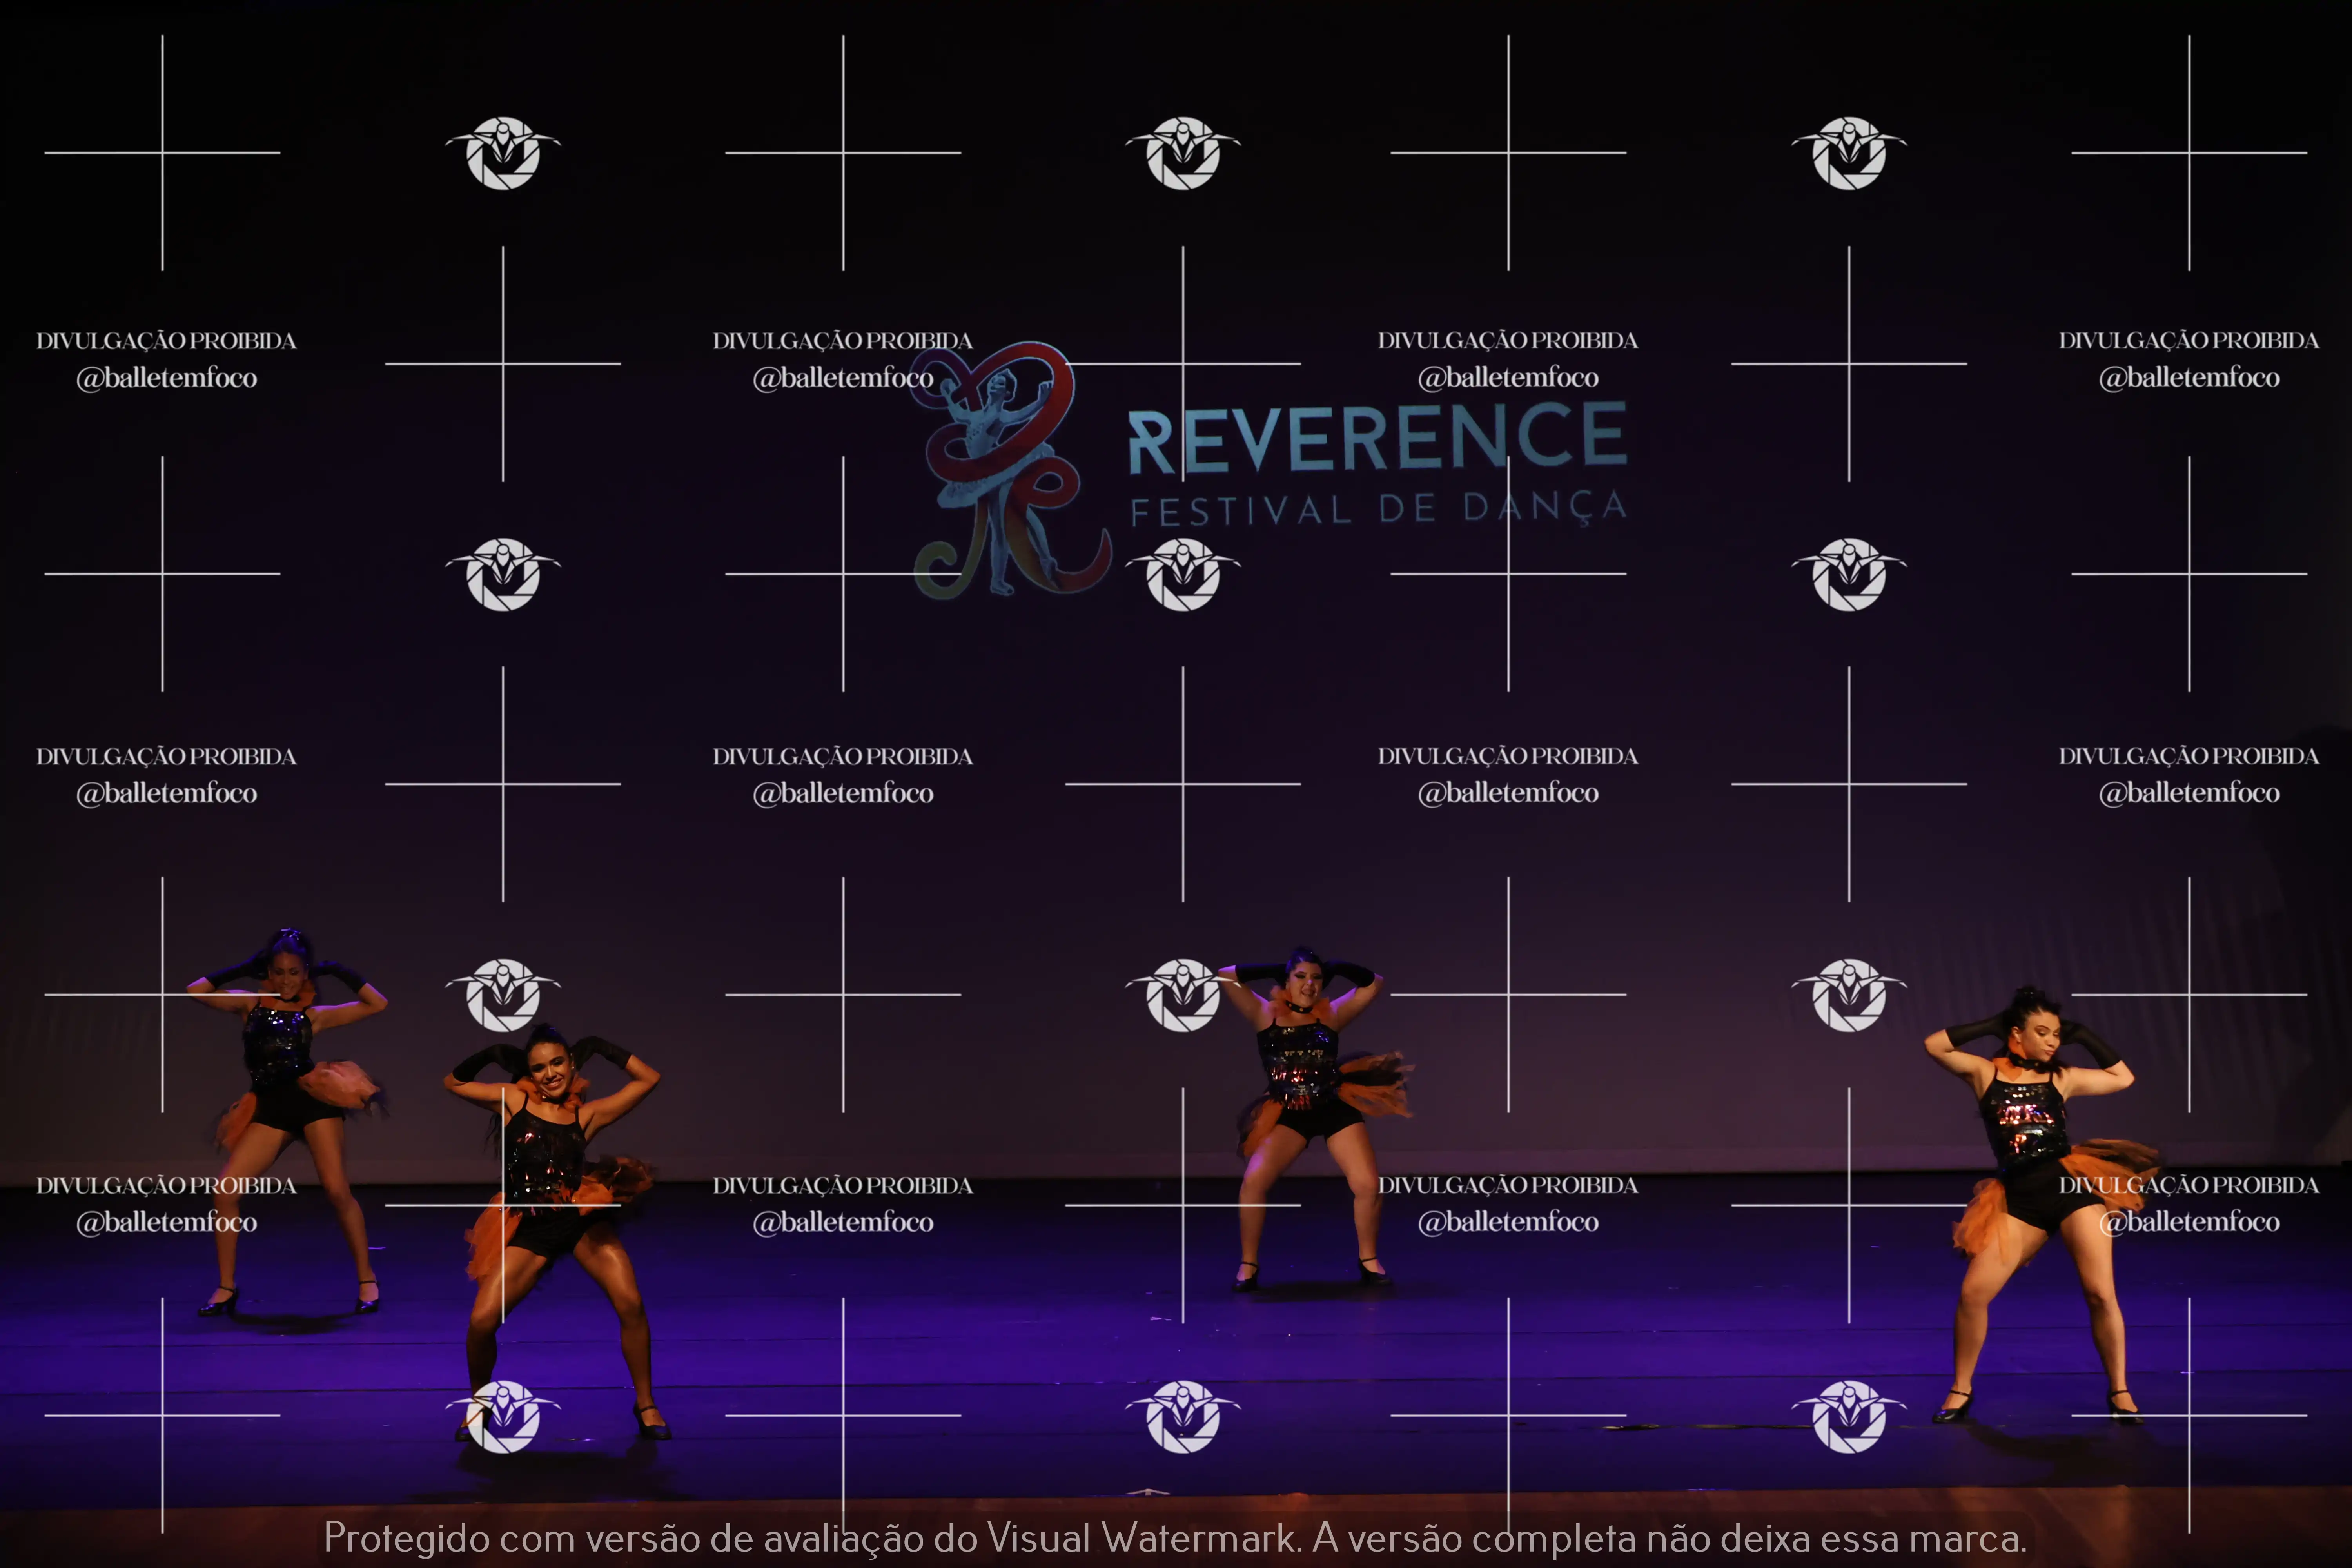Screen dimensions: 2352x1568
Task: Click crosshair mark in the top-left corner
Action: tap(162, 153)
